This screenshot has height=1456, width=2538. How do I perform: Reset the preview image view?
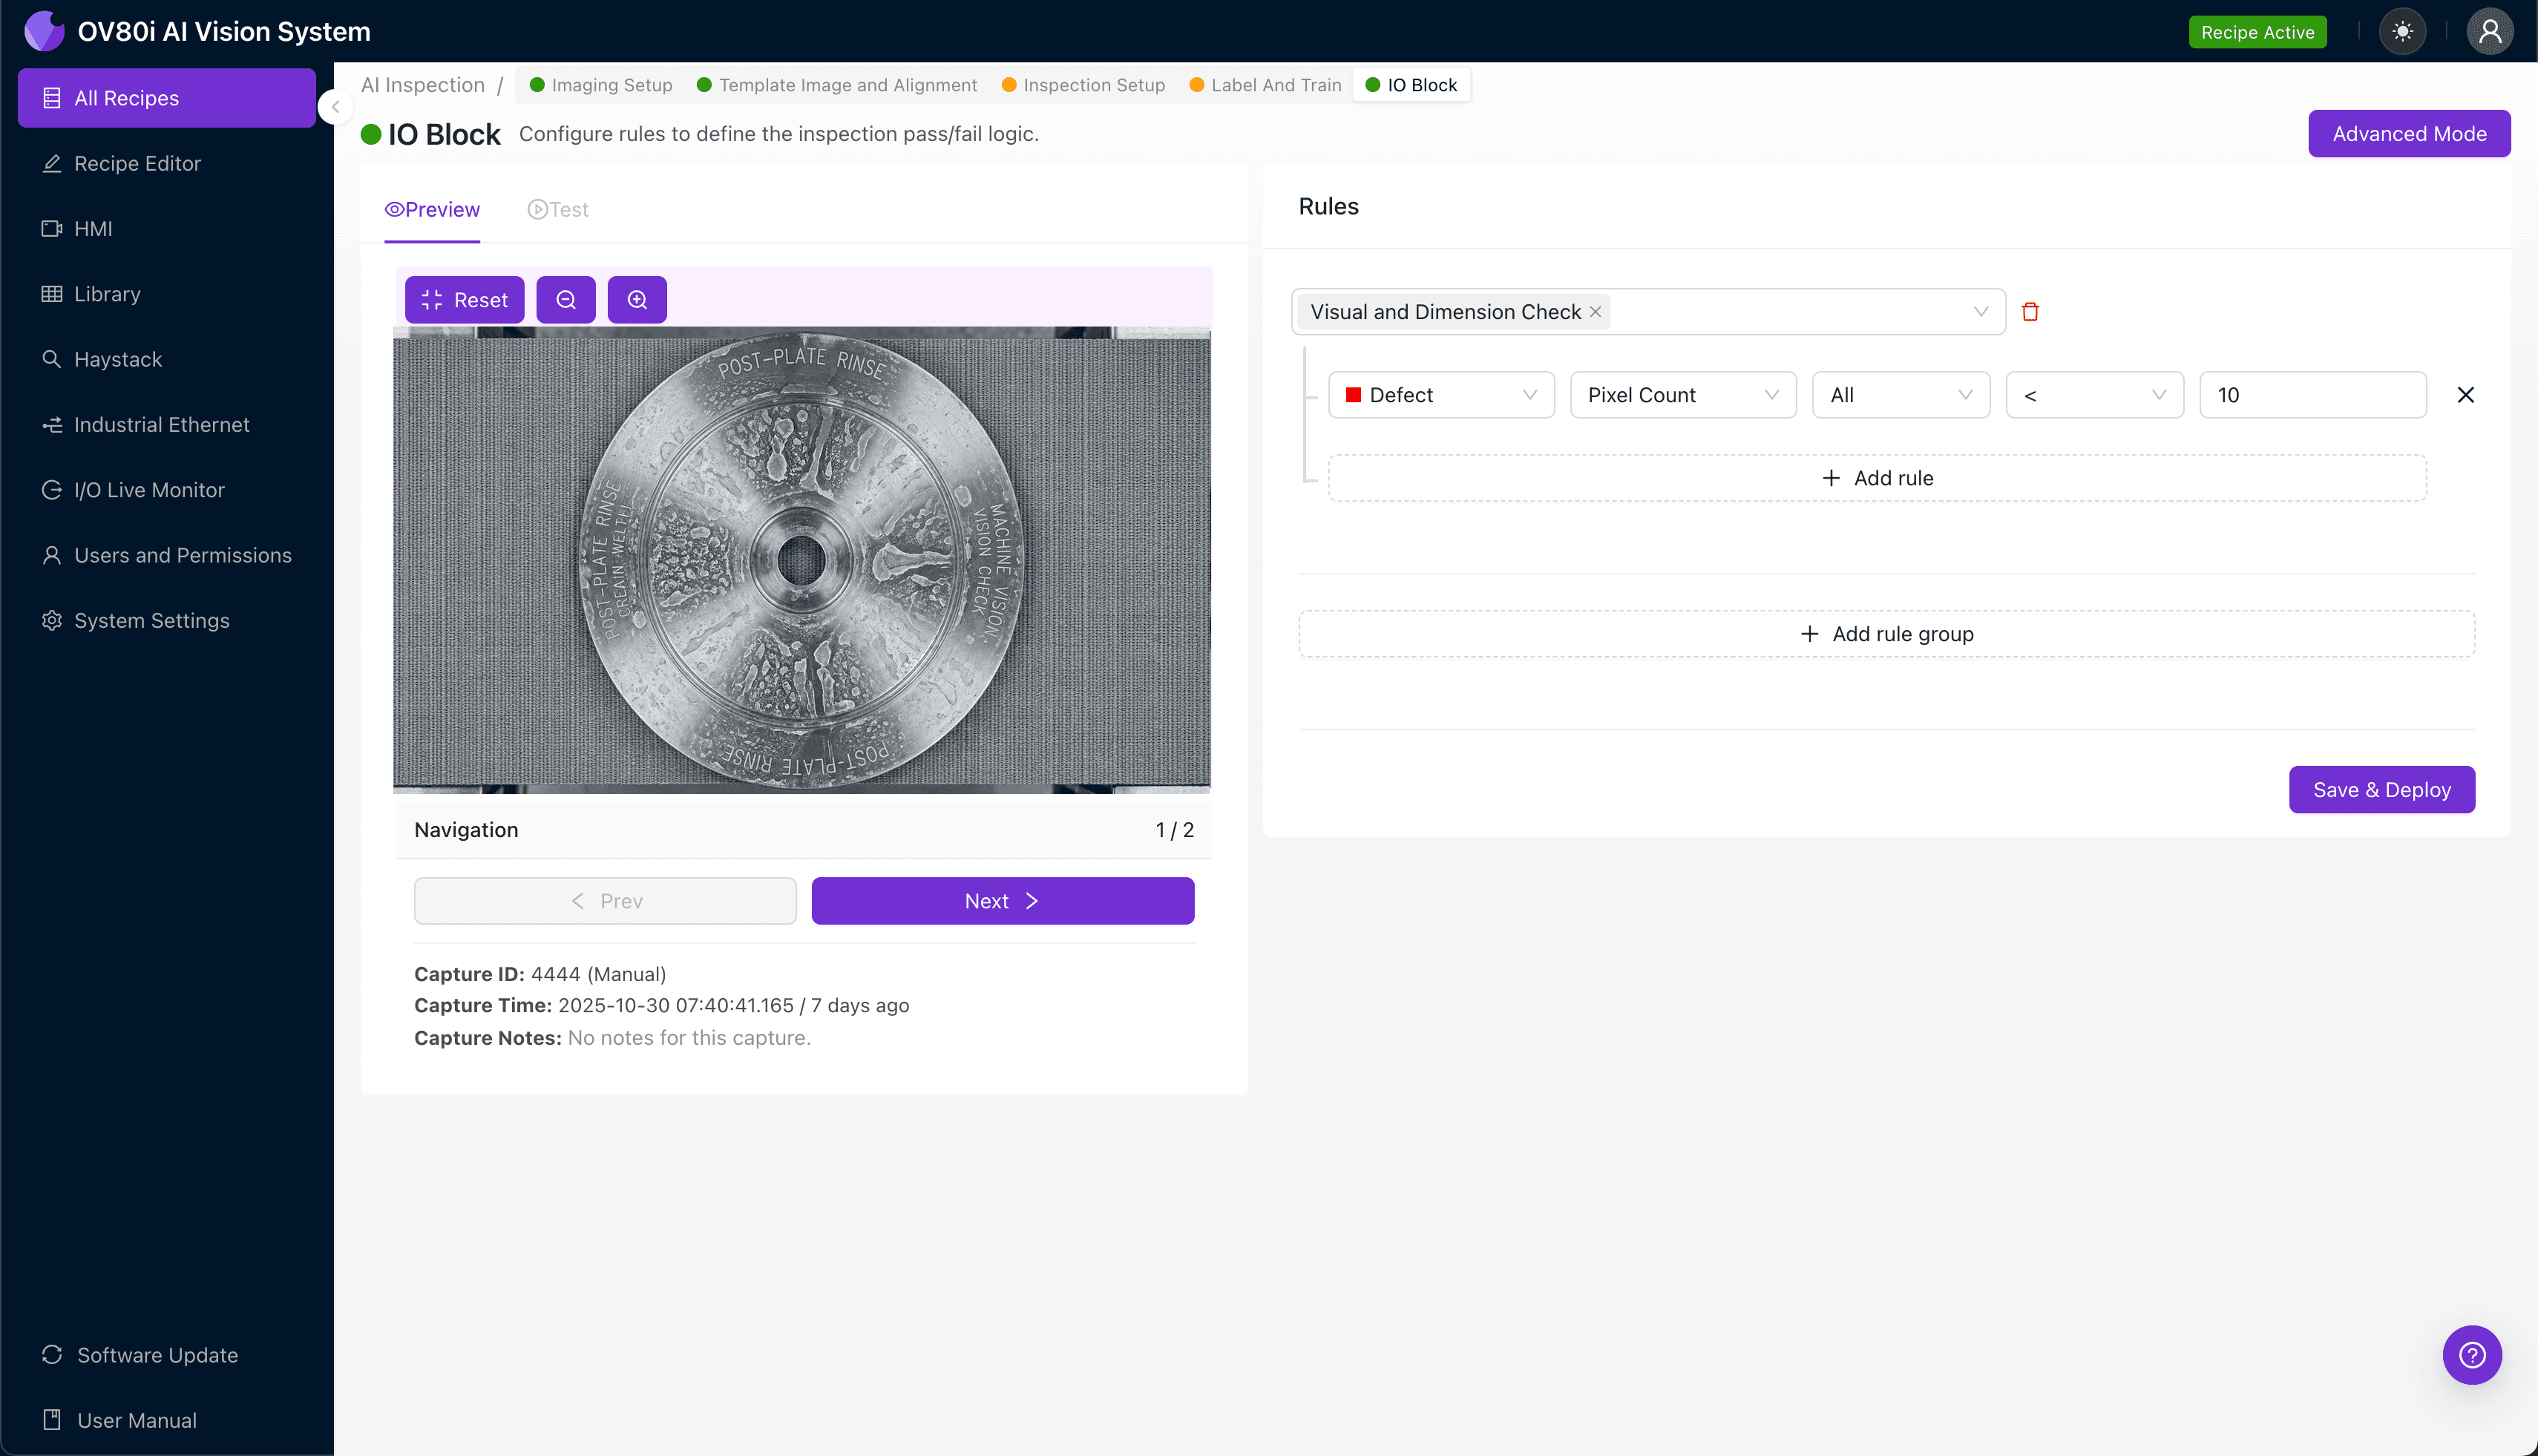pyautogui.click(x=464, y=299)
